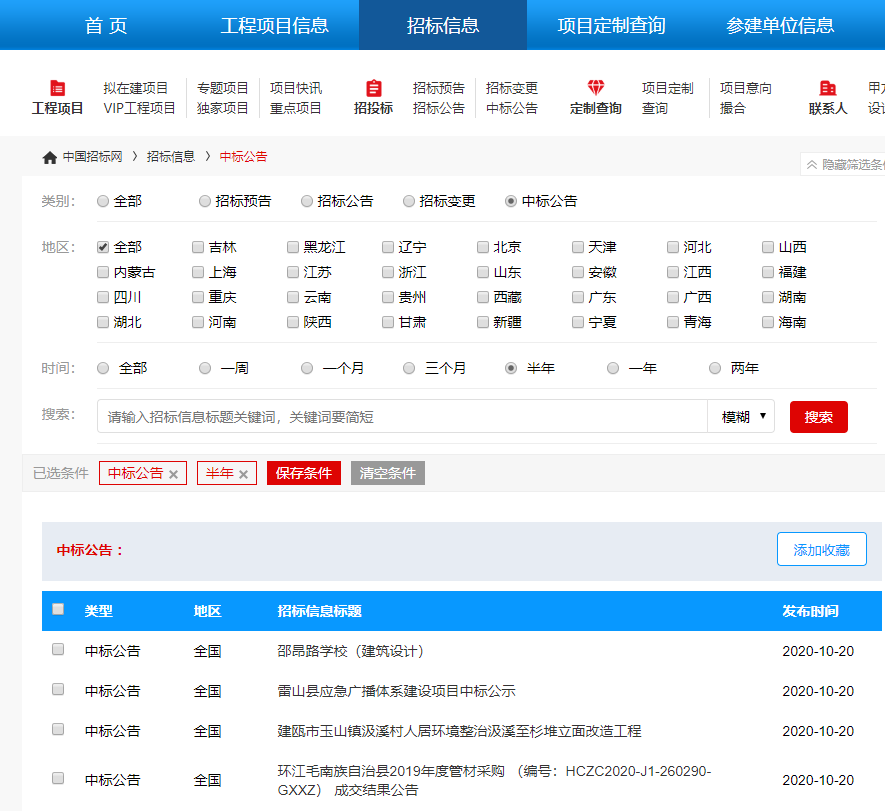885x811 pixels.
Task: Open the 首页 top navigation tab
Action: click(106, 25)
